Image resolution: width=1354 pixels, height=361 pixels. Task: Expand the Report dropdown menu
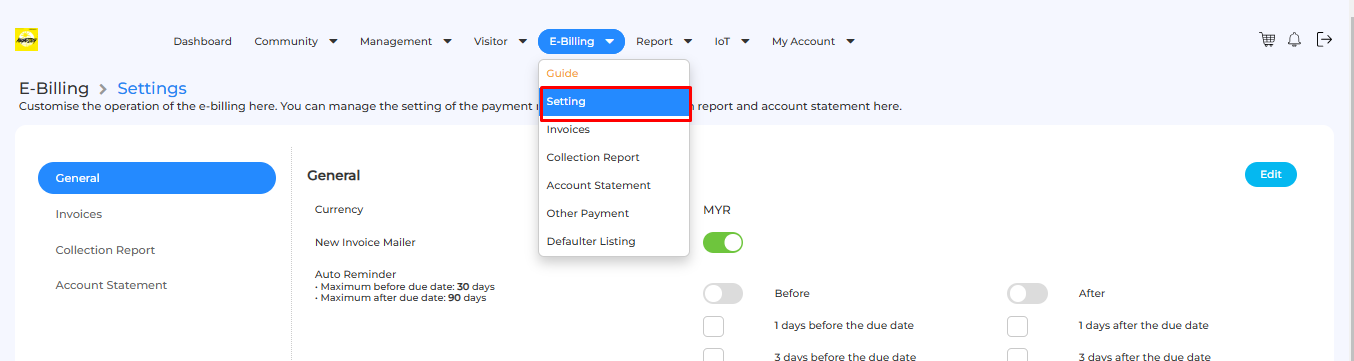664,41
